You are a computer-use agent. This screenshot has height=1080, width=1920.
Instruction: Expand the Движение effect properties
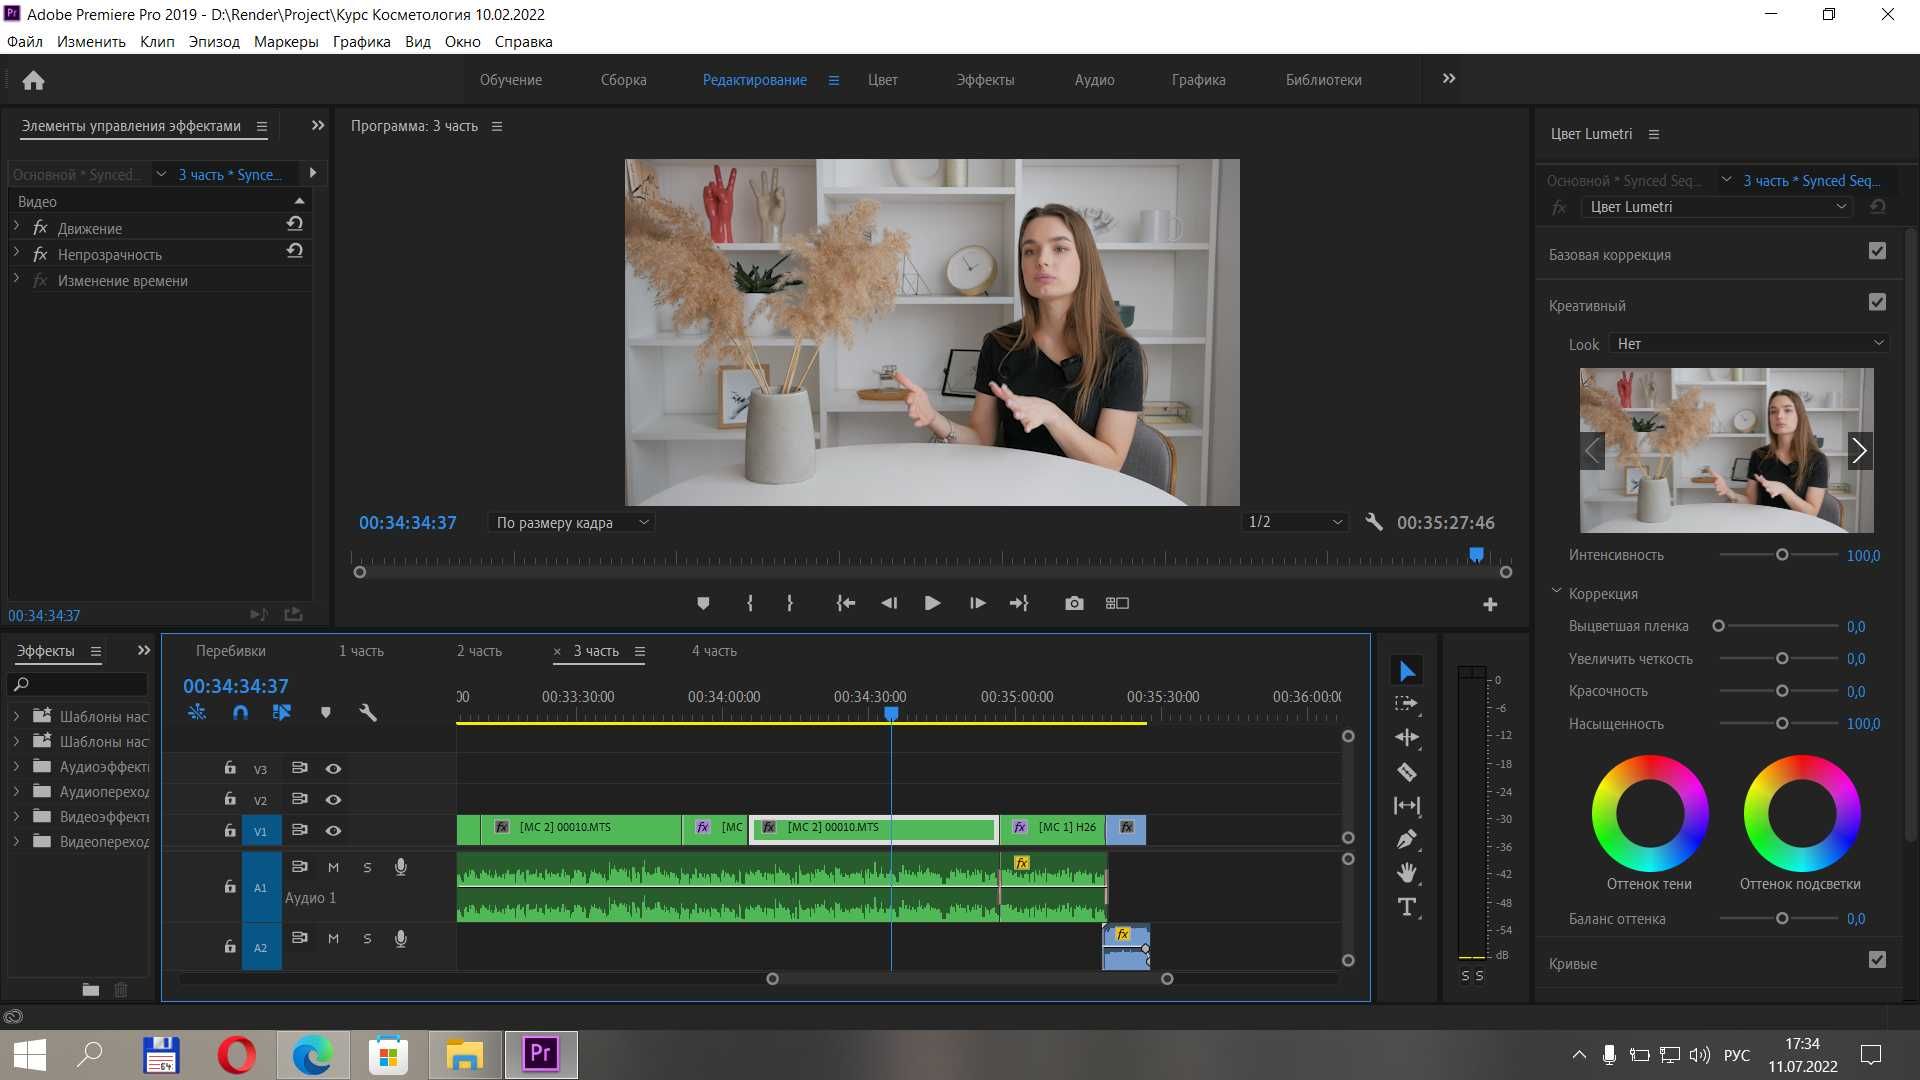pyautogui.click(x=16, y=227)
